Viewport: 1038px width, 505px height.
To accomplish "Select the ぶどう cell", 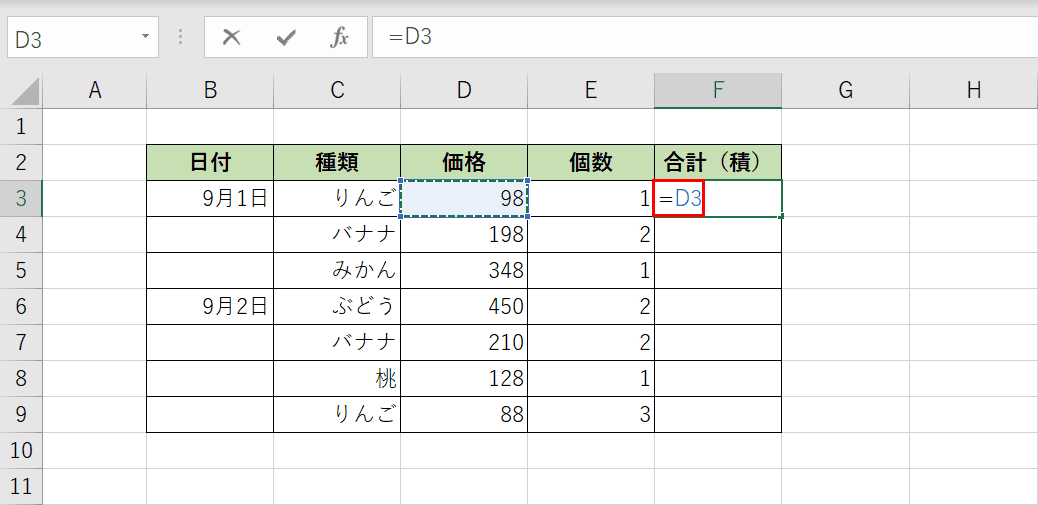I will (x=337, y=306).
